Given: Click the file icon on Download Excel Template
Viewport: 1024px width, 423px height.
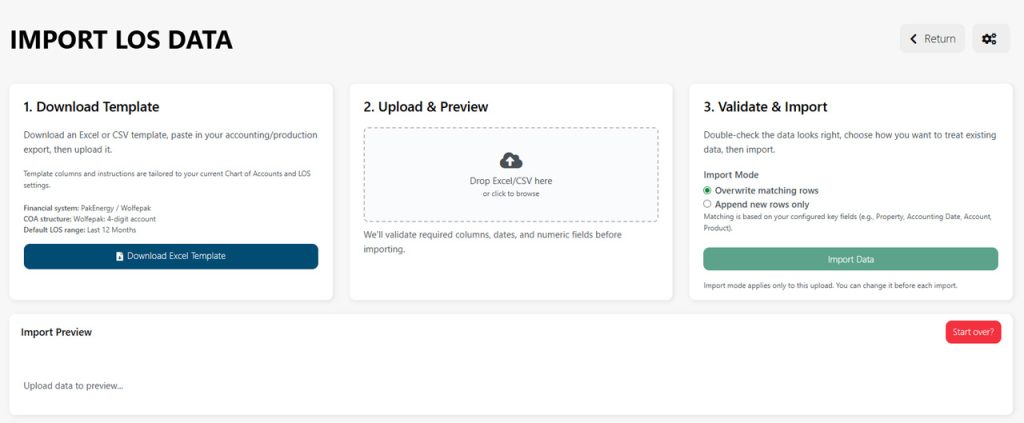Looking at the screenshot, I should [x=120, y=257].
